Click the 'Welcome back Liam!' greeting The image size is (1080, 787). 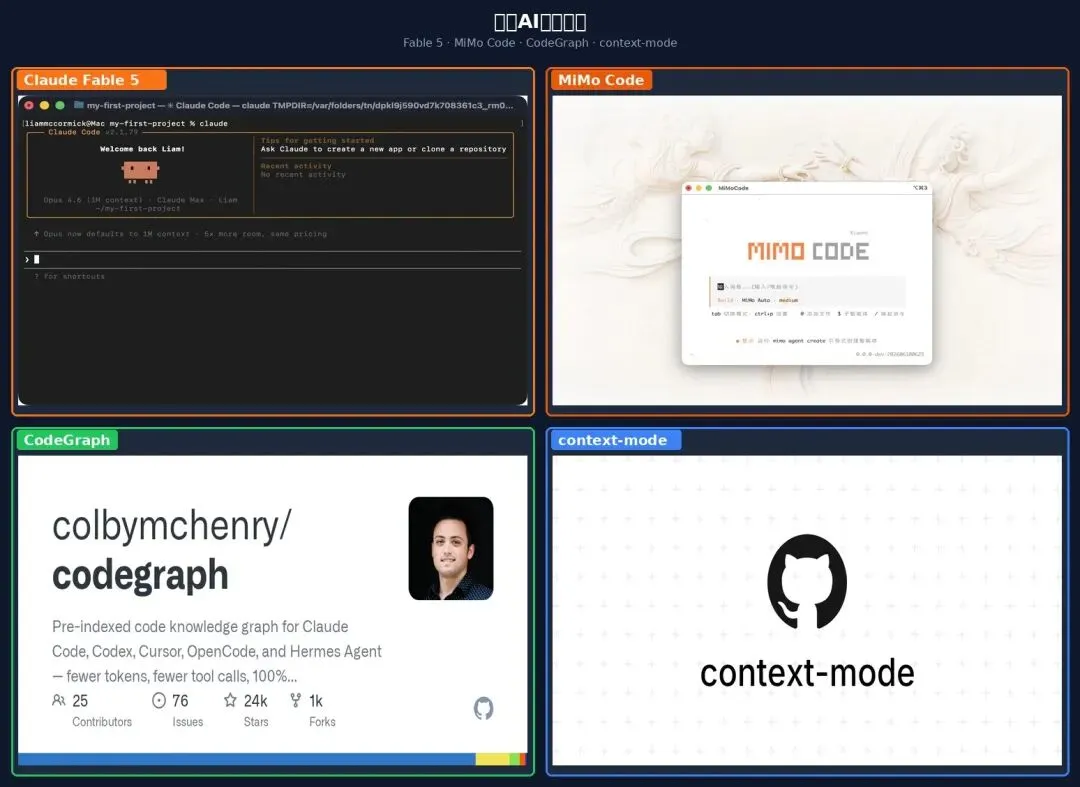[142, 149]
